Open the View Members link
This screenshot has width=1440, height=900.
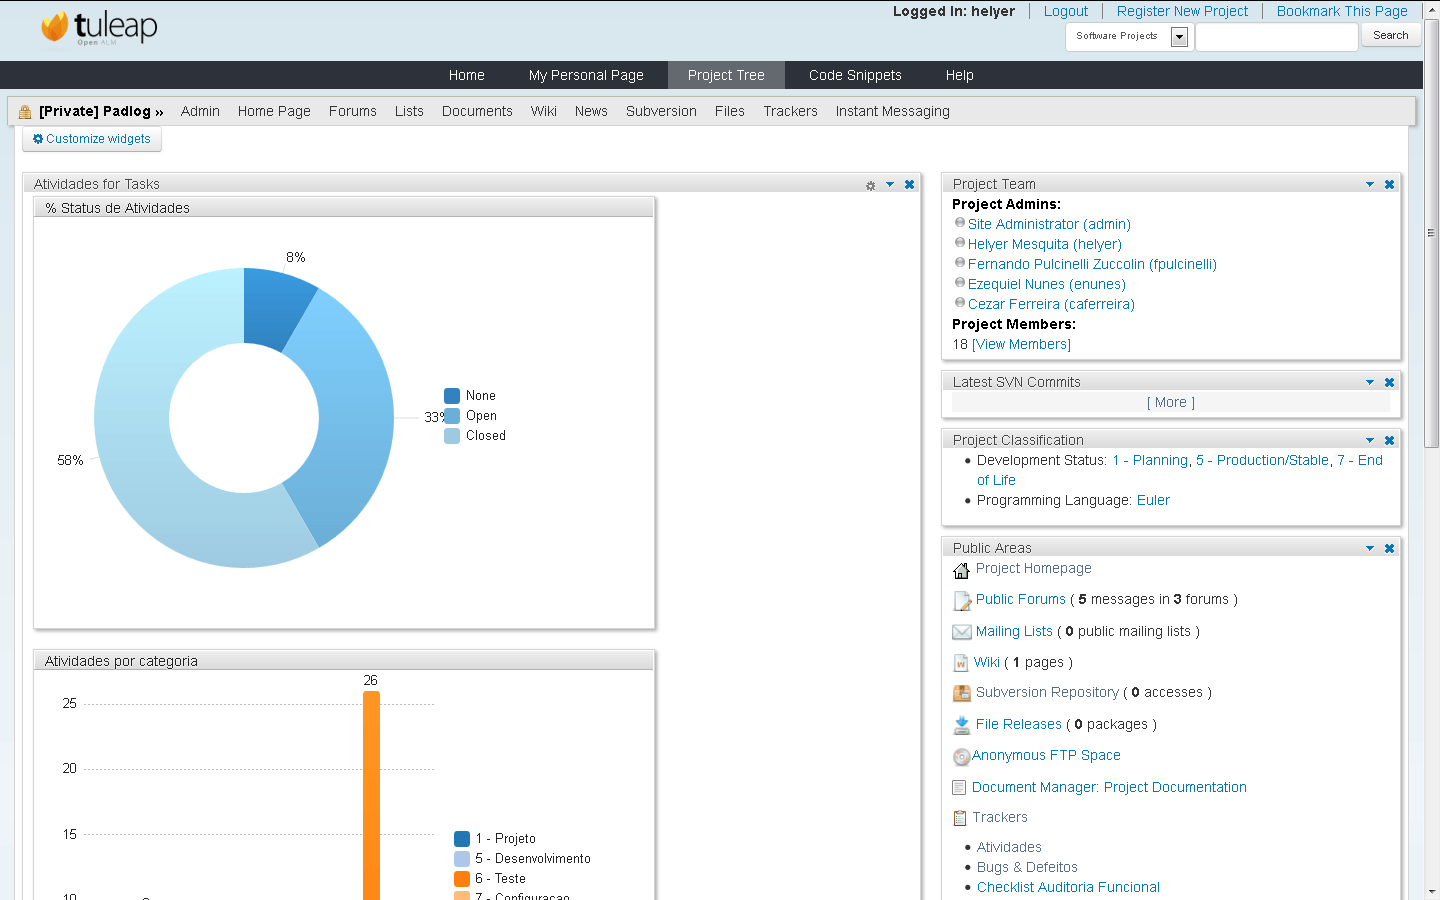click(1021, 344)
